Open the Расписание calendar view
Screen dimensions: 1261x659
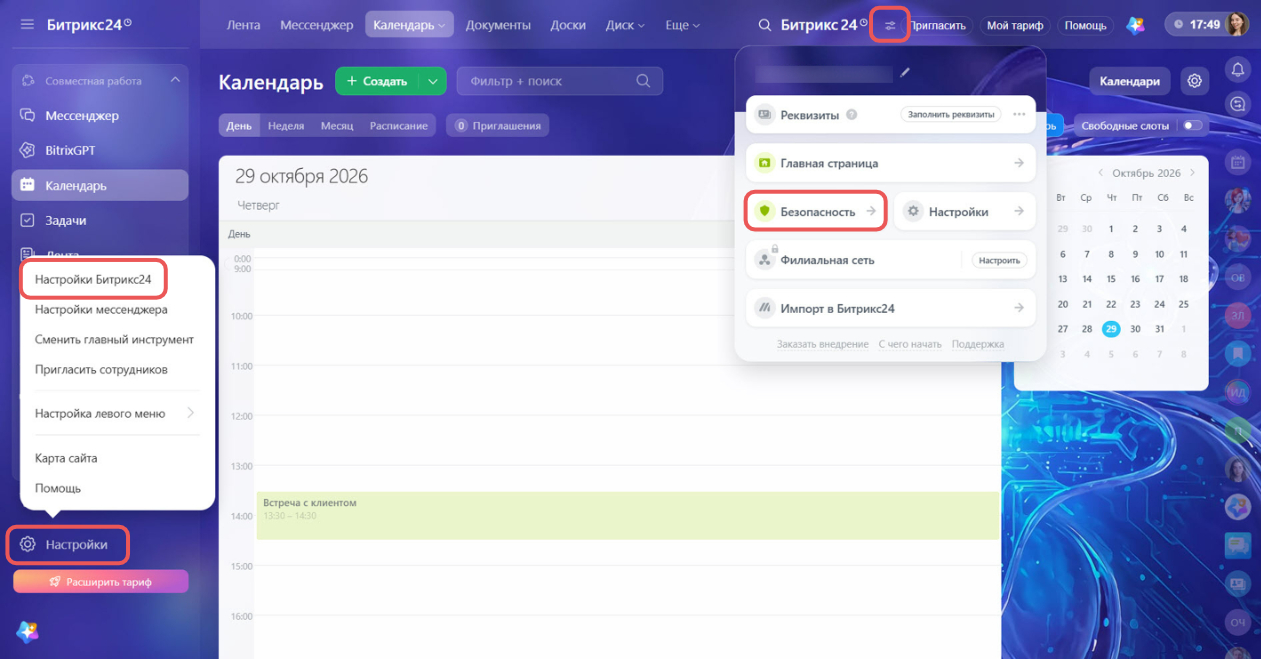pyautogui.click(x=399, y=126)
